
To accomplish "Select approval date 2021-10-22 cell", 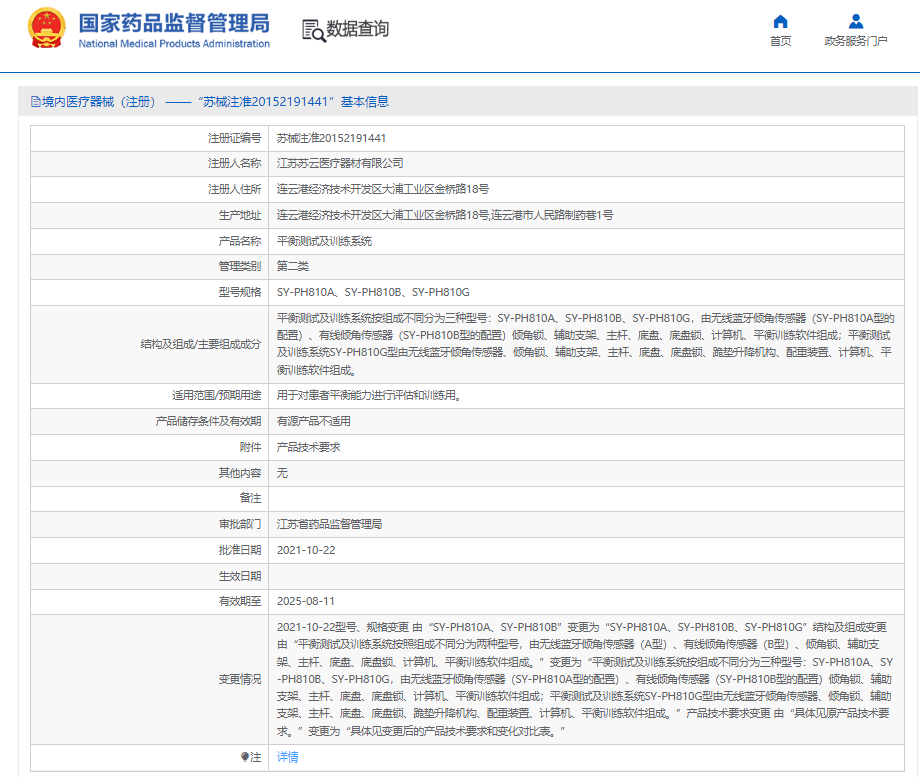I will point(306,550).
